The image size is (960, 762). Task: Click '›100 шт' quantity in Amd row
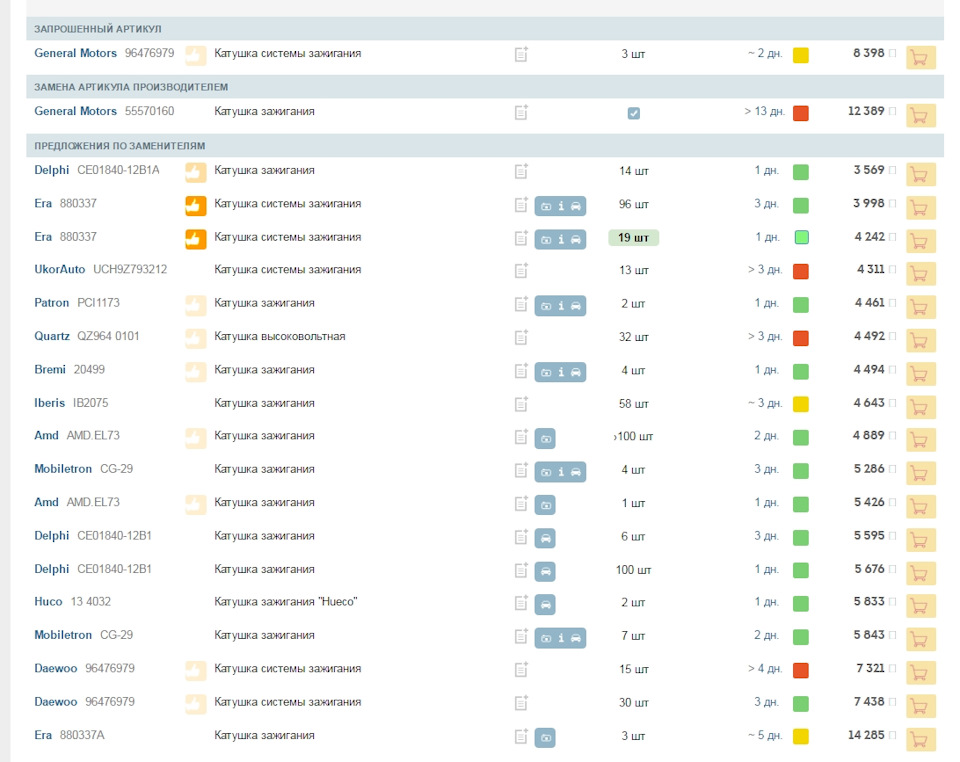click(x=633, y=436)
